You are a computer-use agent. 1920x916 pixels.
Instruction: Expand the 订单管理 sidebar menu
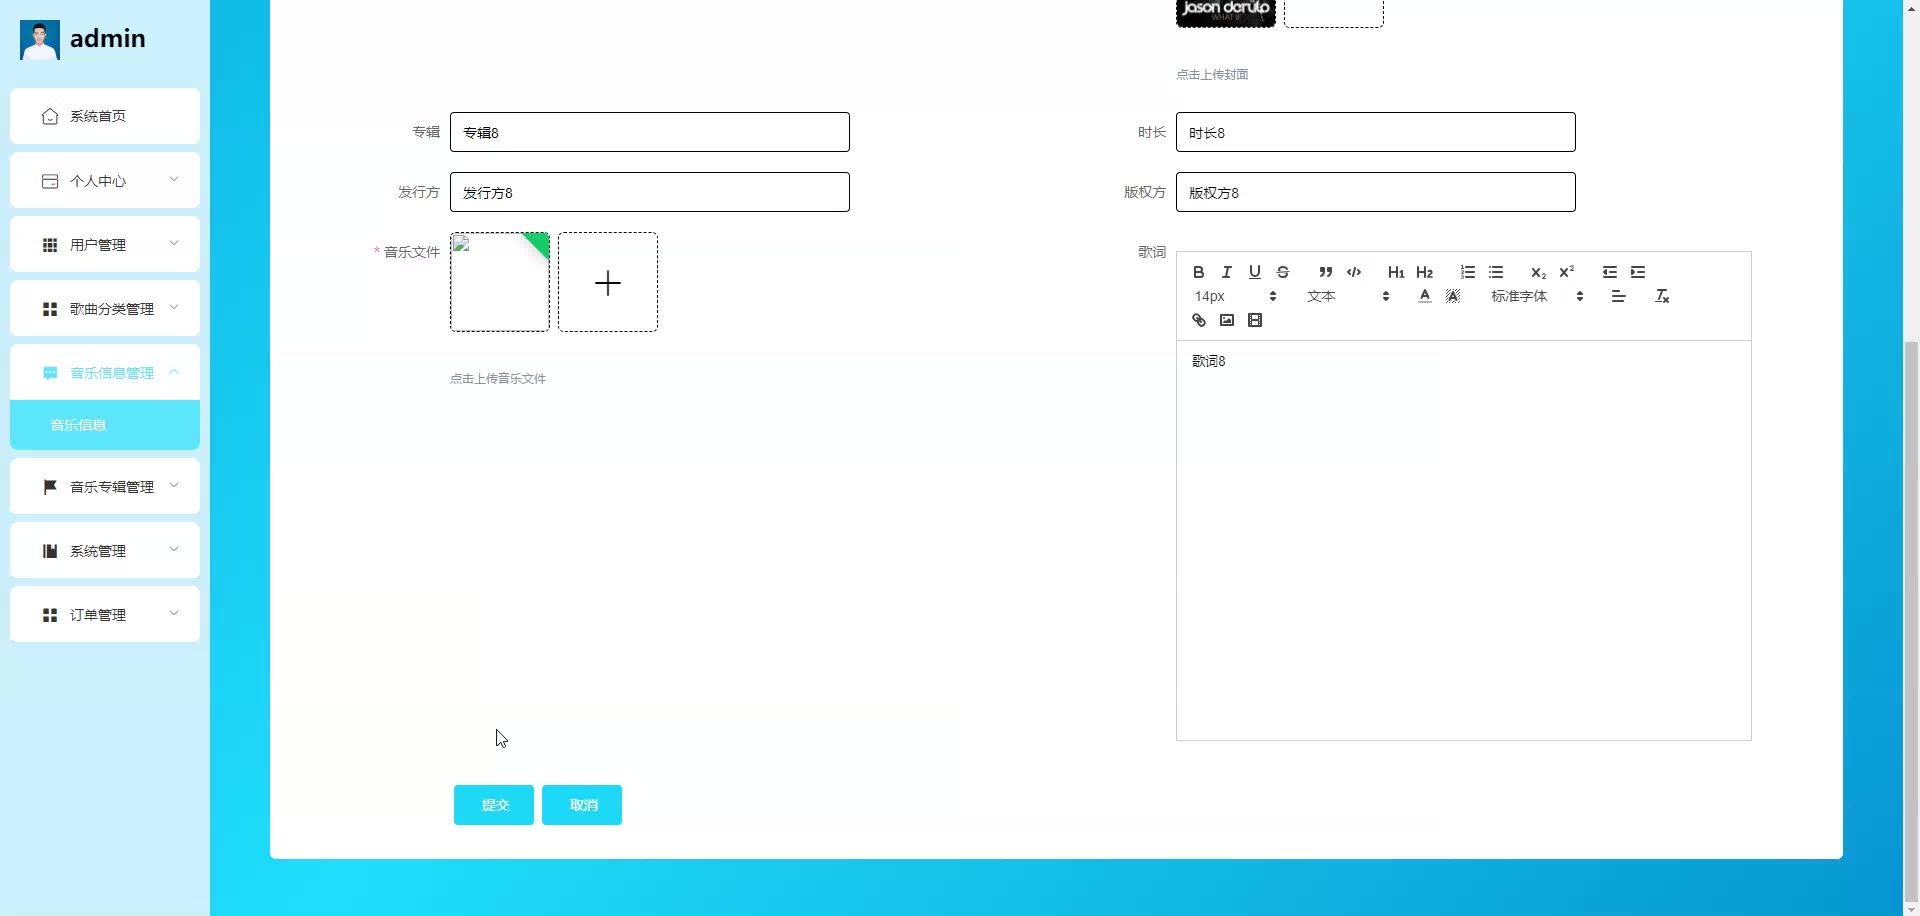[105, 614]
